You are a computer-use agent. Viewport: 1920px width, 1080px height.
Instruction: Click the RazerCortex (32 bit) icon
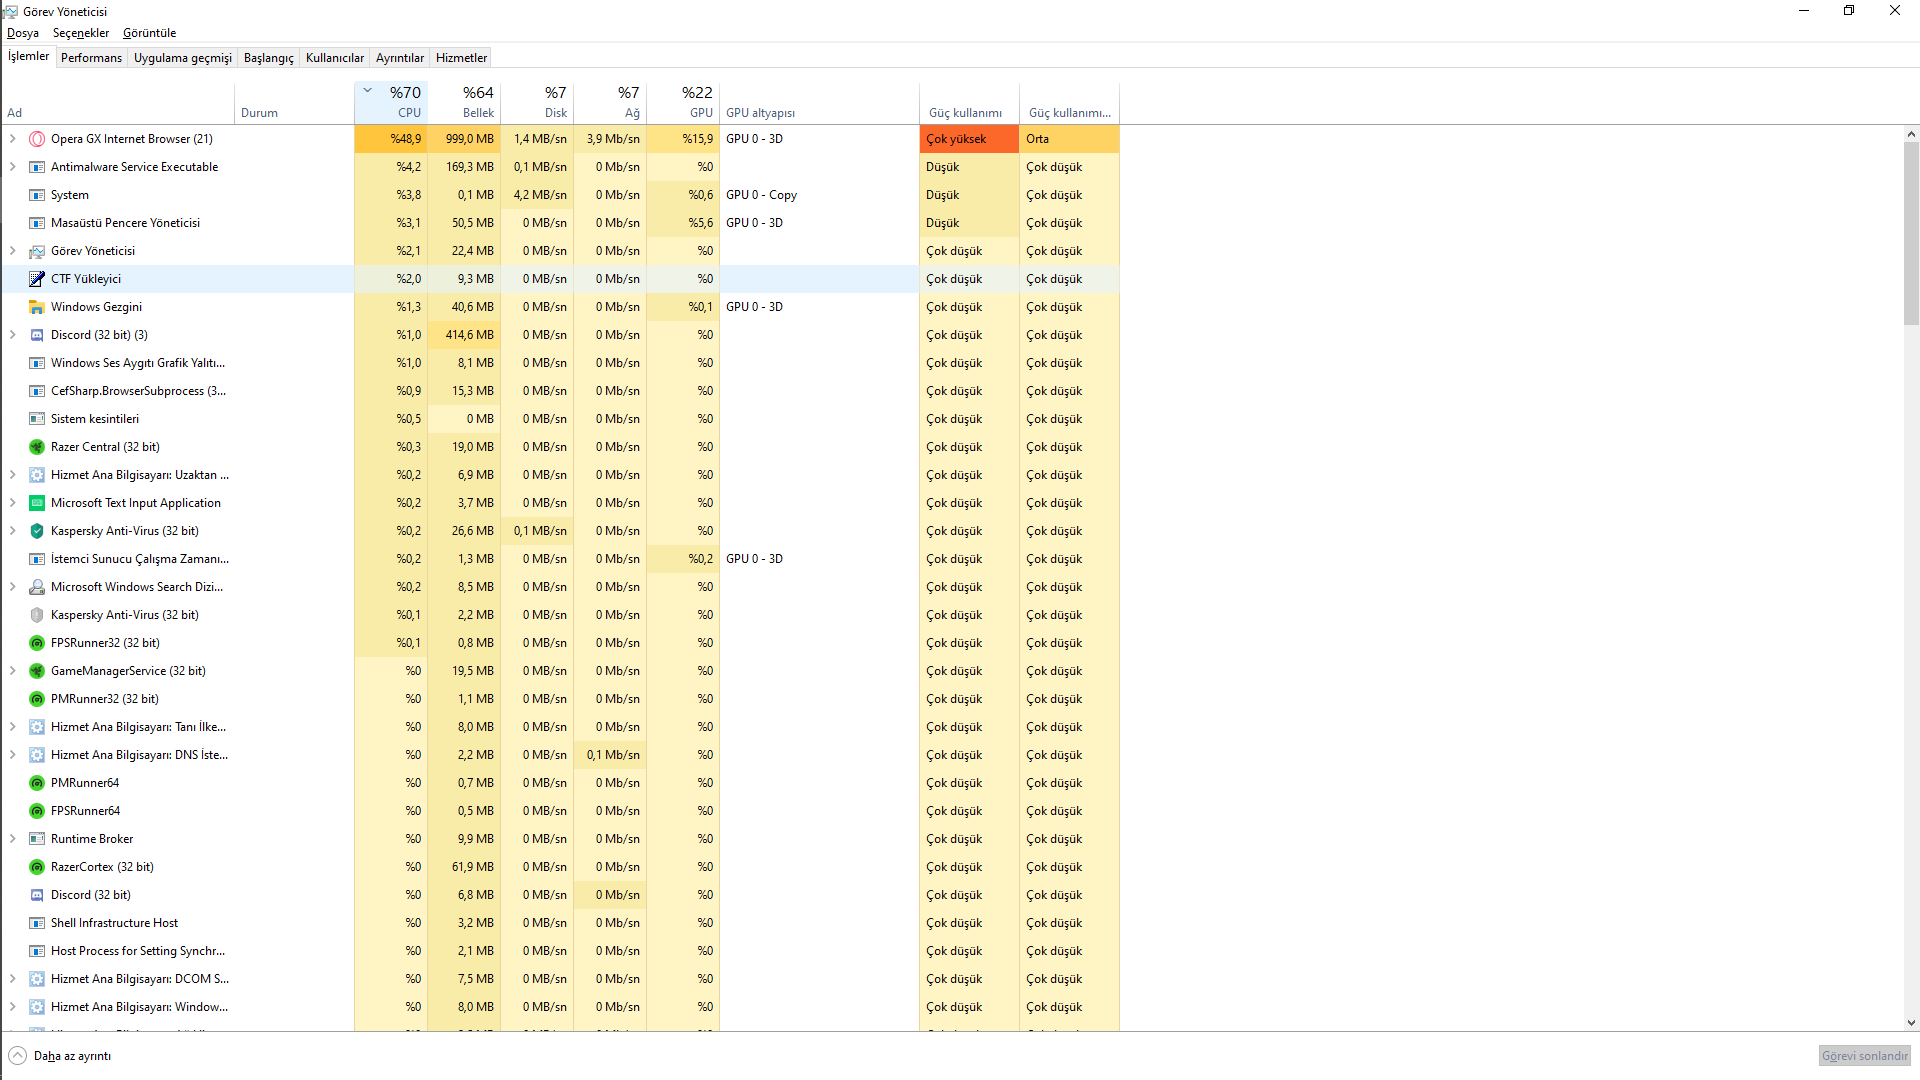(x=37, y=867)
